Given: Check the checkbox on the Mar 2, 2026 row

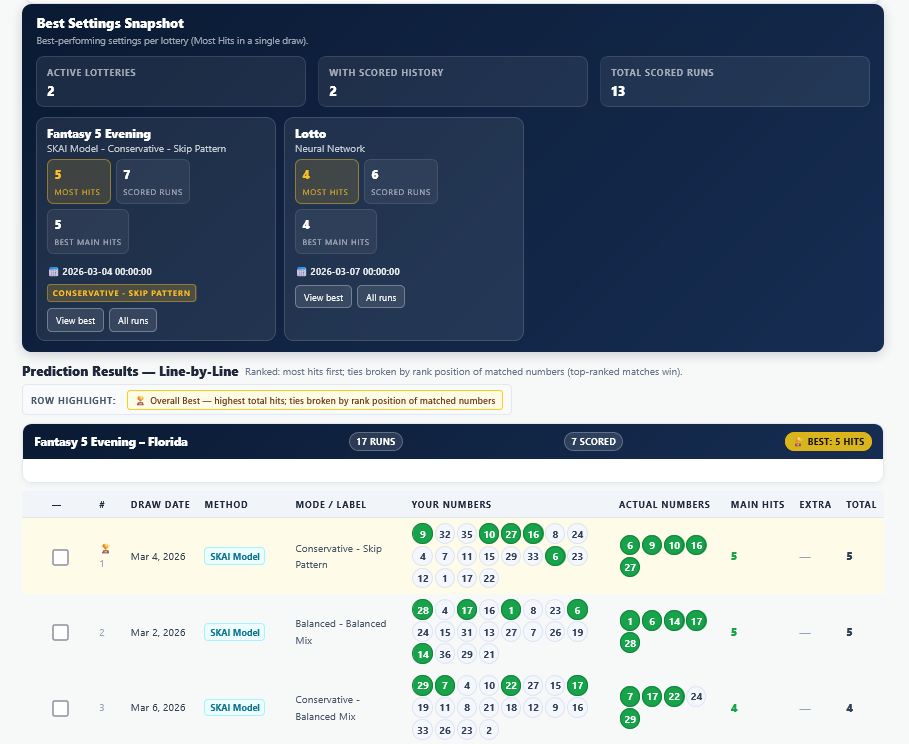Looking at the screenshot, I should tap(60, 632).
